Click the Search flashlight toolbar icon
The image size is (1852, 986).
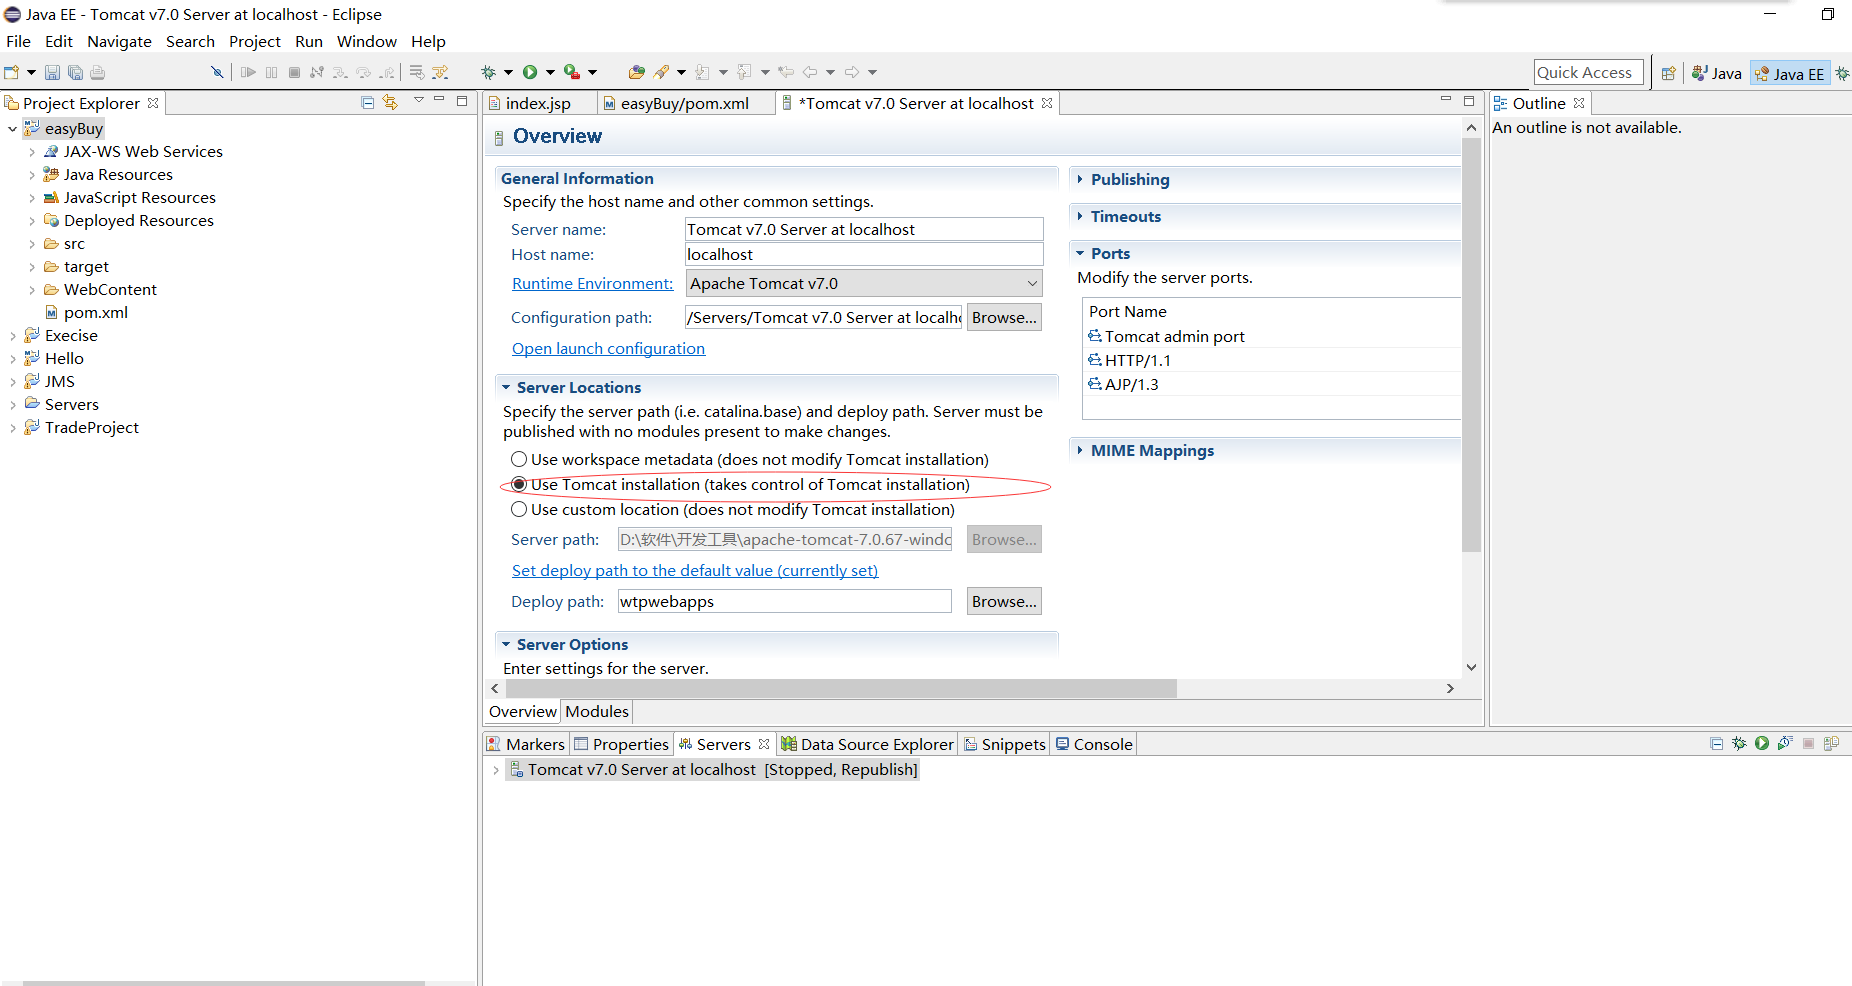tap(661, 72)
